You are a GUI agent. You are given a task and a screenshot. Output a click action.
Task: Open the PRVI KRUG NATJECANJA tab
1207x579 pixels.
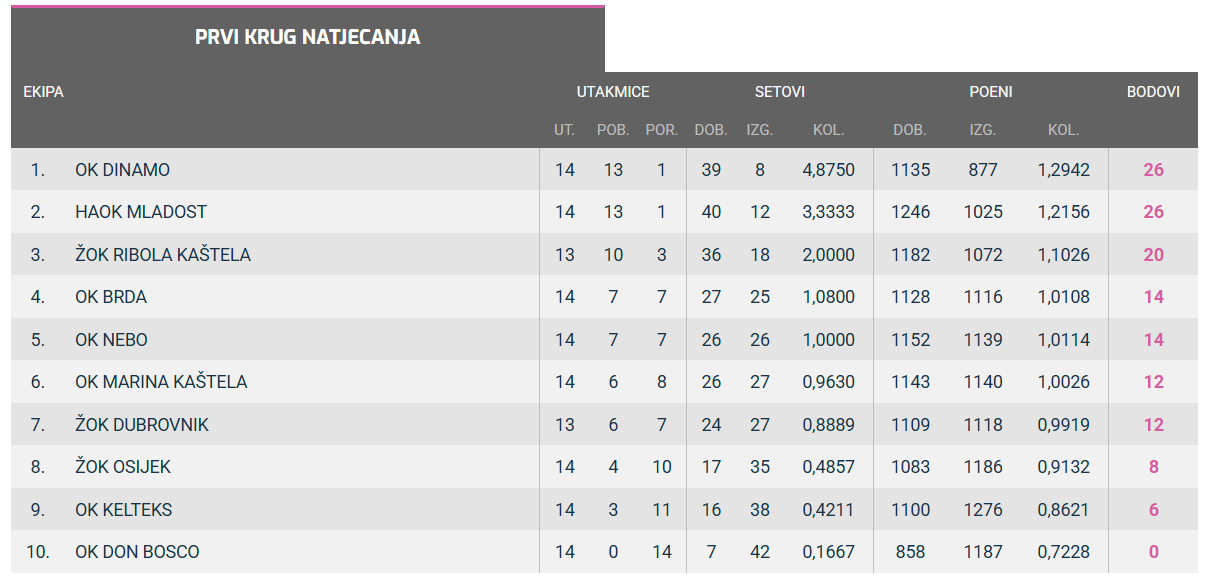(307, 38)
